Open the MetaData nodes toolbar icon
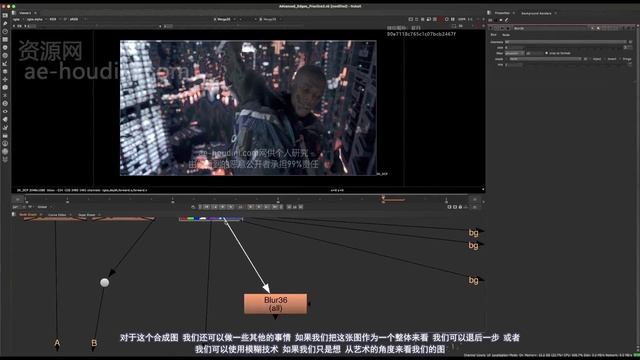Screen dimensions: 640x360 click(x=5, y=120)
